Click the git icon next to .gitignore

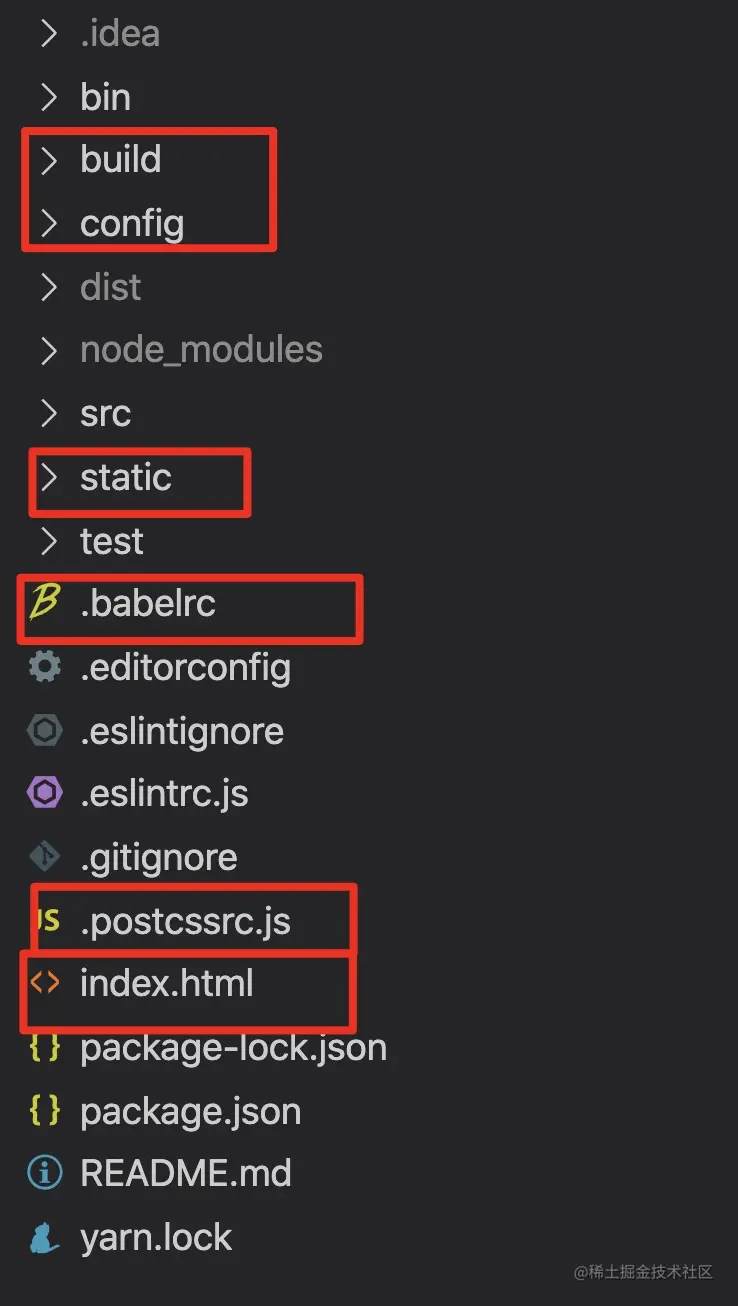44,857
